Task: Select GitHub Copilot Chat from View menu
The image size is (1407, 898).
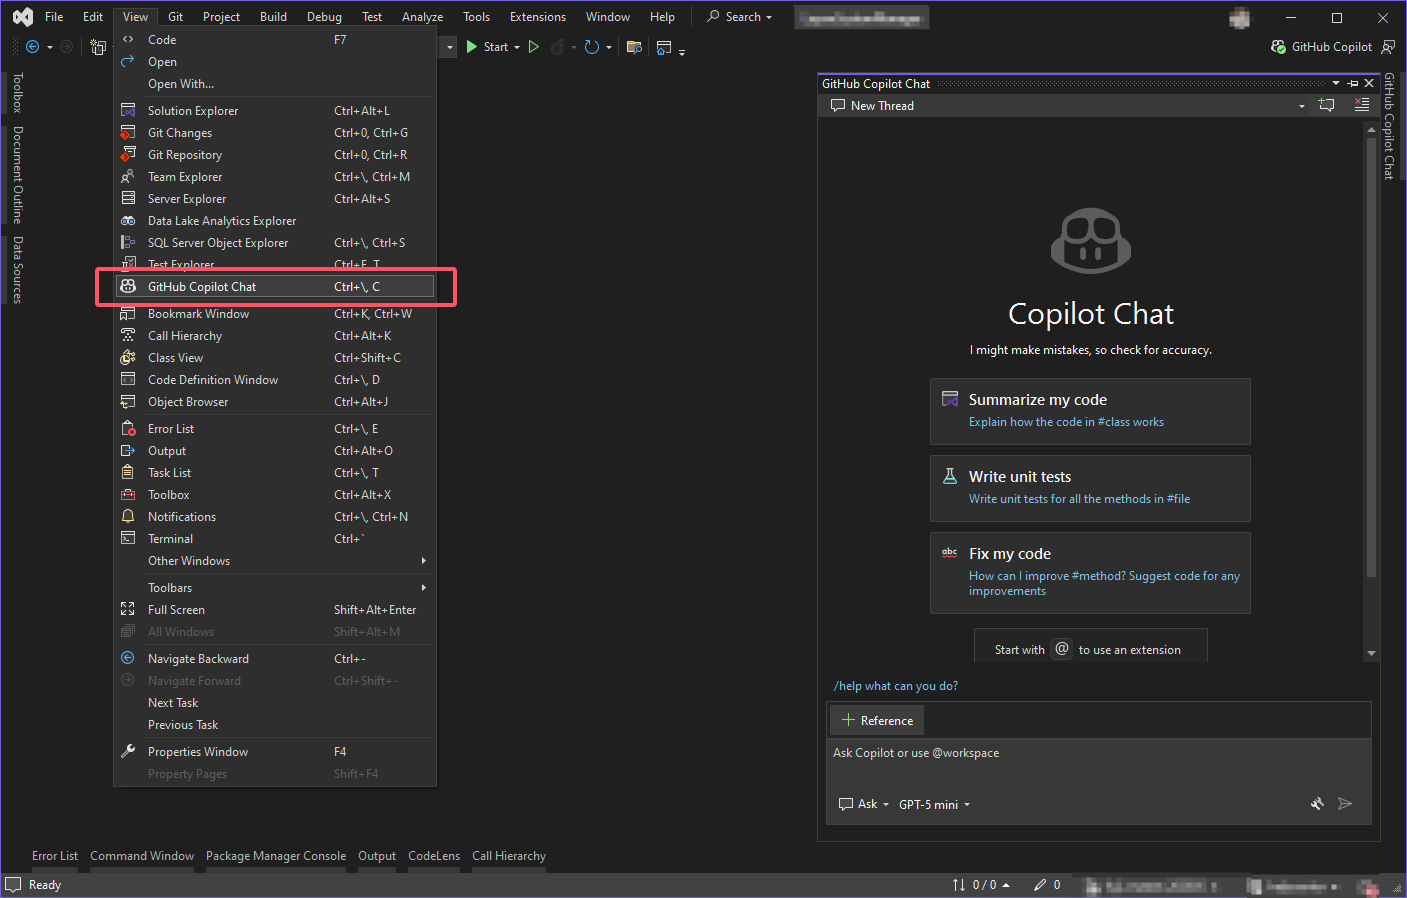Action: [x=275, y=287]
